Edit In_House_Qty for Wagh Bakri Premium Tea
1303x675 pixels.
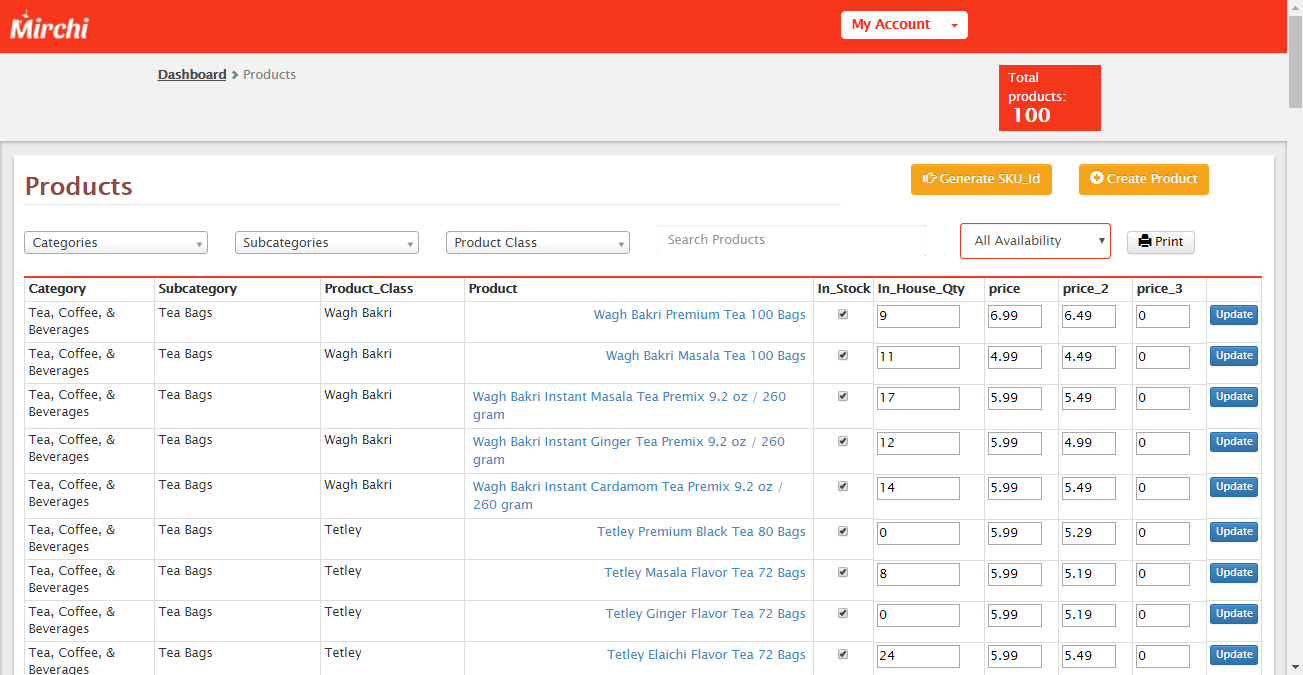[x=918, y=317]
